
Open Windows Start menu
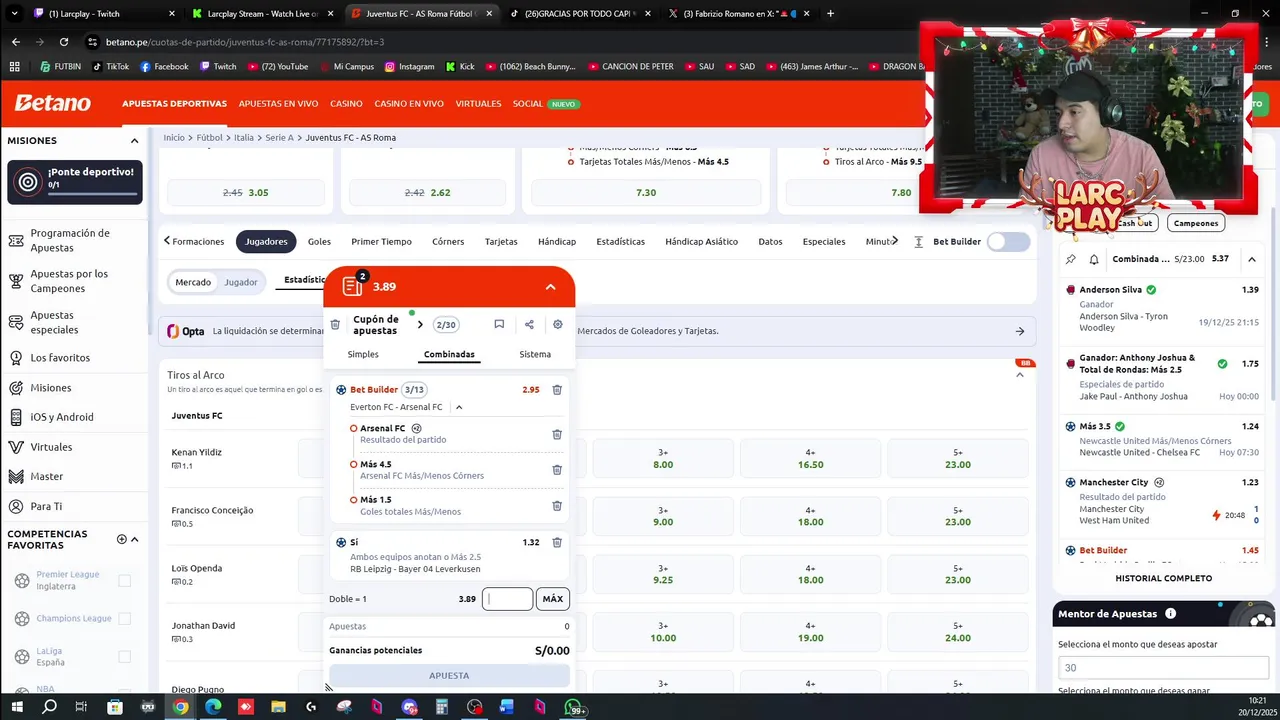pos(17,707)
